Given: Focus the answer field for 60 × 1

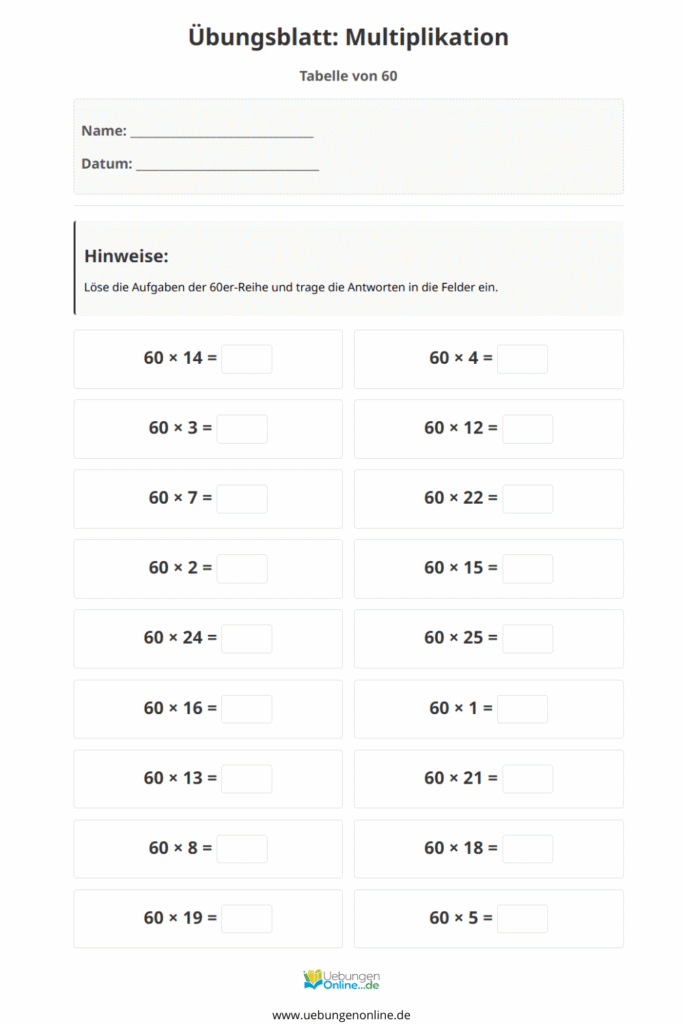Looking at the screenshot, I should (x=522, y=708).
